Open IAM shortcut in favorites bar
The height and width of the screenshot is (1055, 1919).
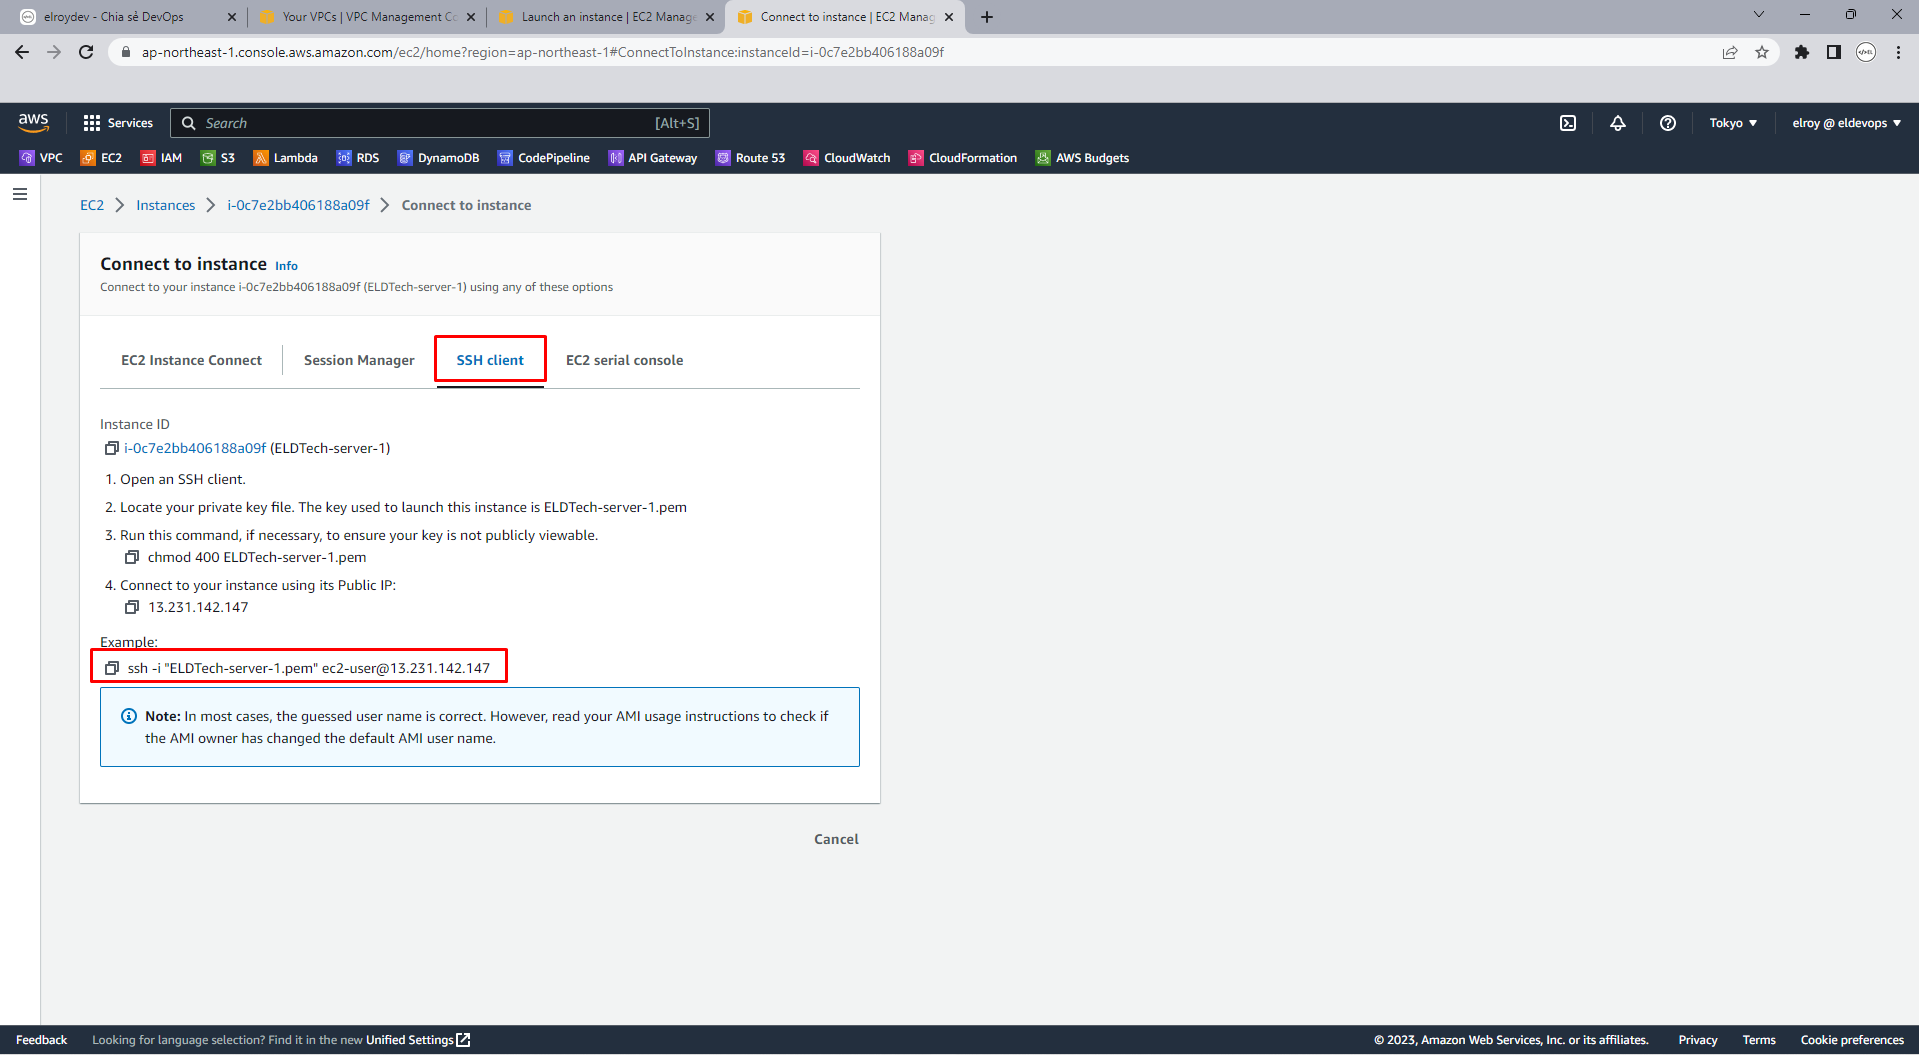(x=161, y=158)
